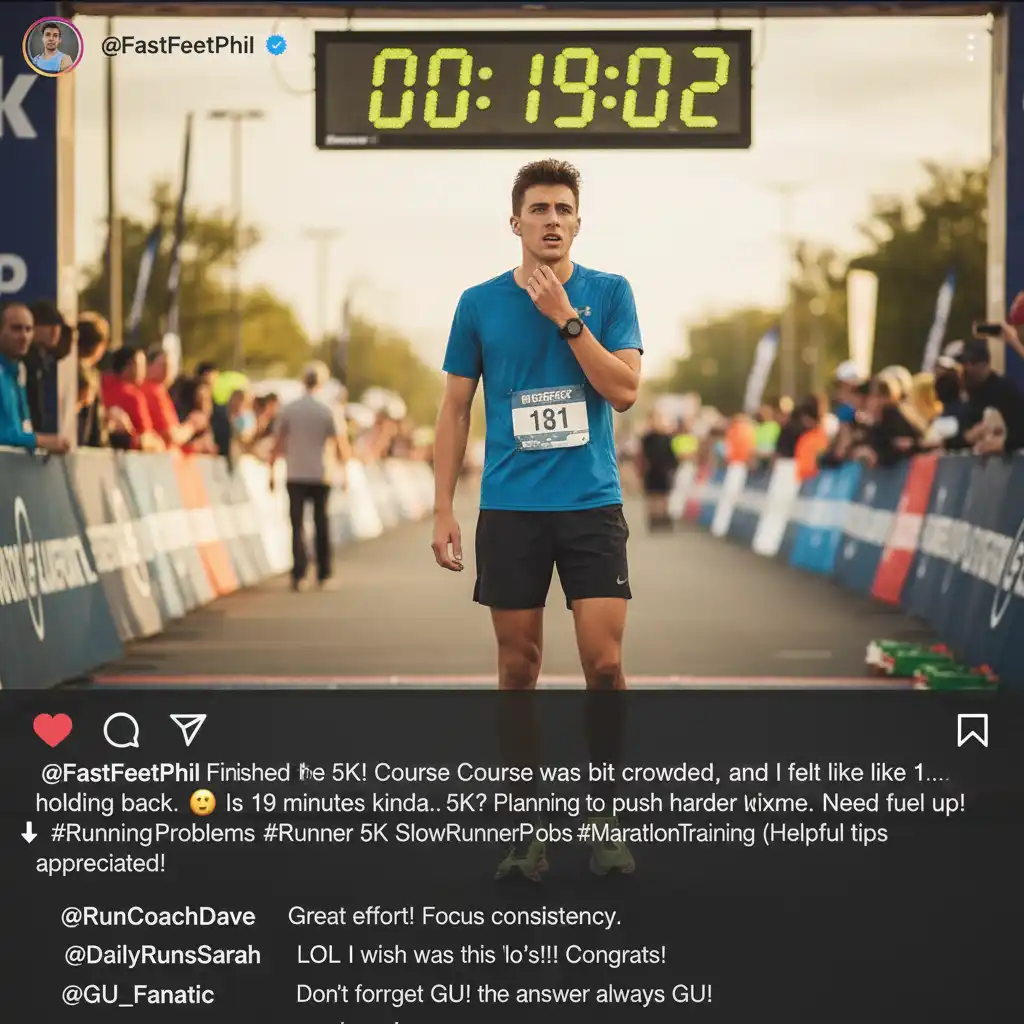The width and height of the screenshot is (1024, 1024).
Task: Like the post with the heart icon
Action: (x=53, y=729)
